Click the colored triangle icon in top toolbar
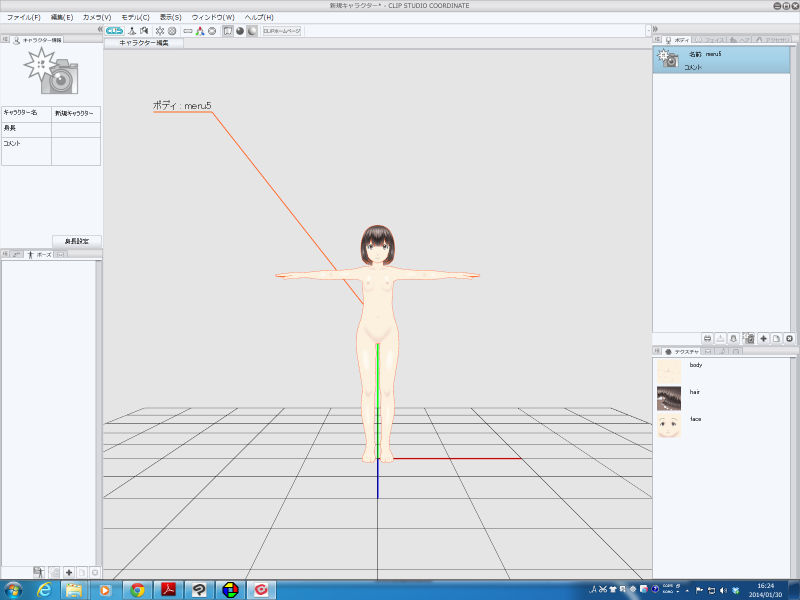This screenshot has height=600, width=800. point(200,31)
